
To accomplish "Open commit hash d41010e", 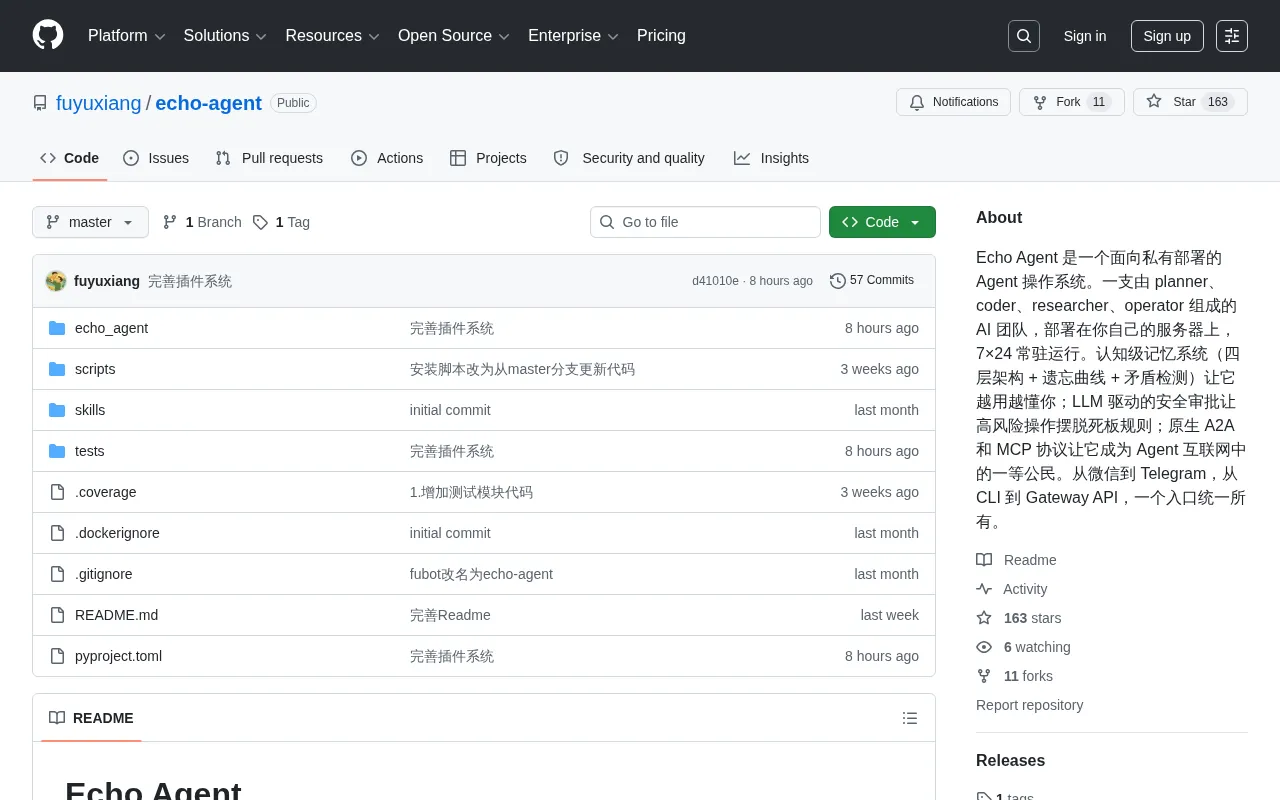I will click(x=715, y=281).
